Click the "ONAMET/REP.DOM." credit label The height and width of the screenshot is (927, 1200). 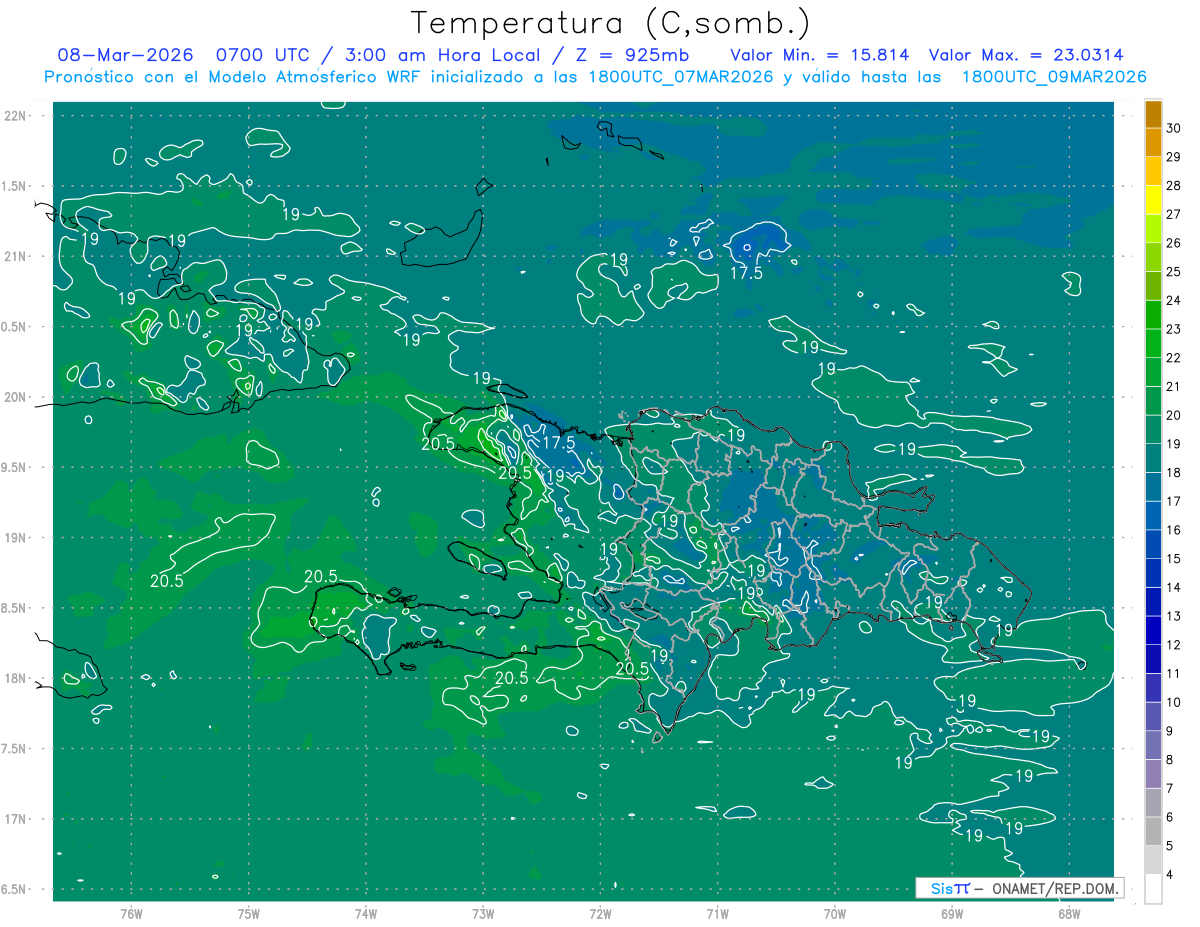click(x=1054, y=888)
